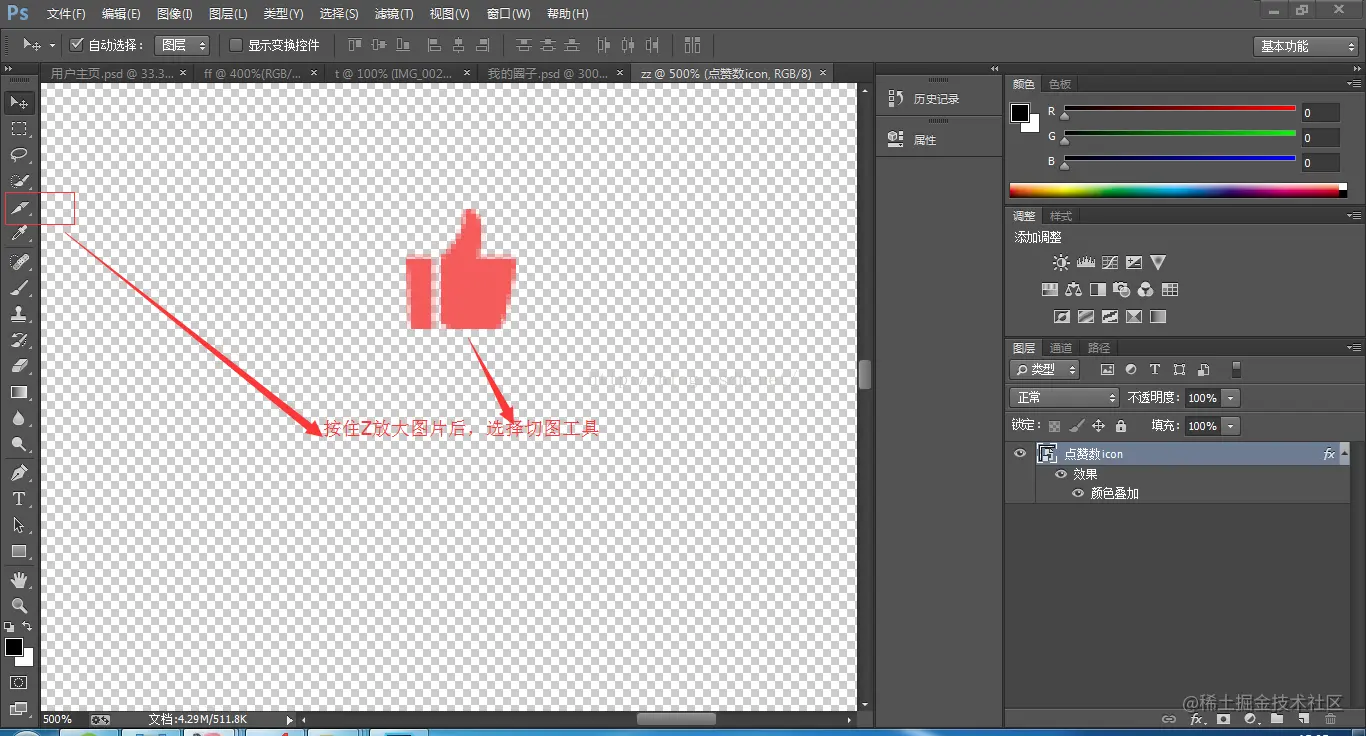Open the Layers panel options menu
This screenshot has height=736, width=1366.
click(x=1354, y=348)
